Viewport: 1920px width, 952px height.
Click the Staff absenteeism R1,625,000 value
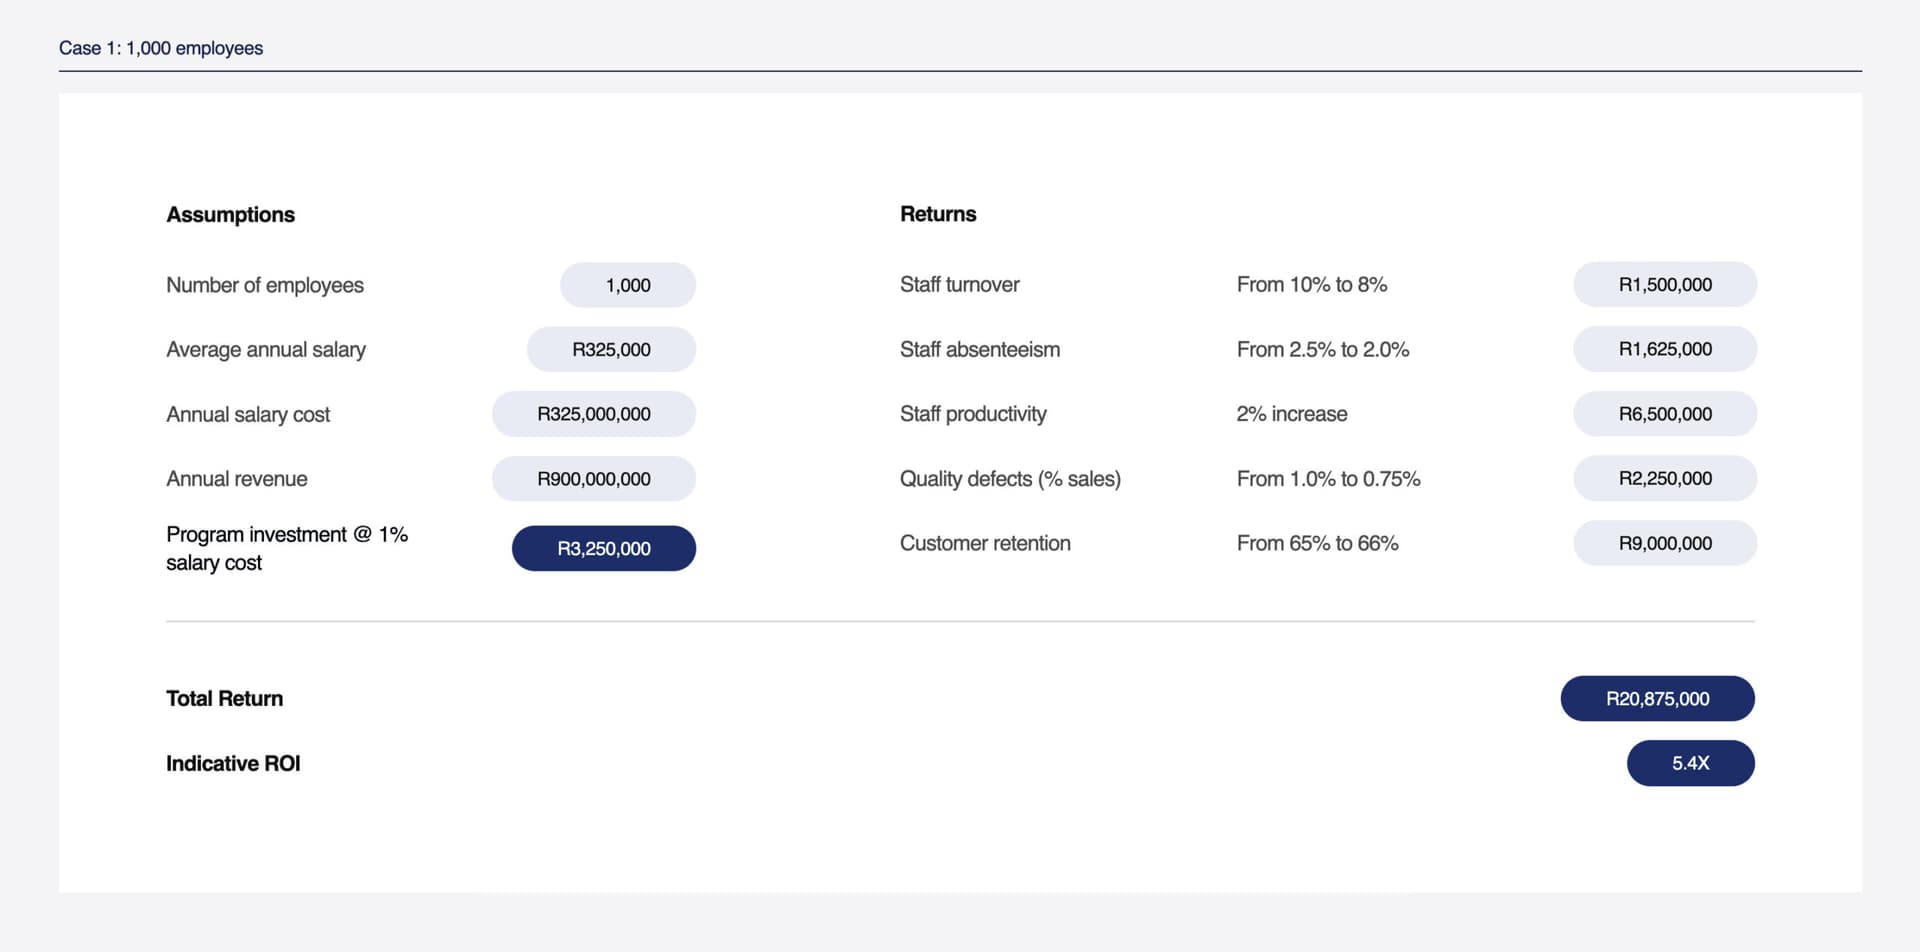[1665, 349]
